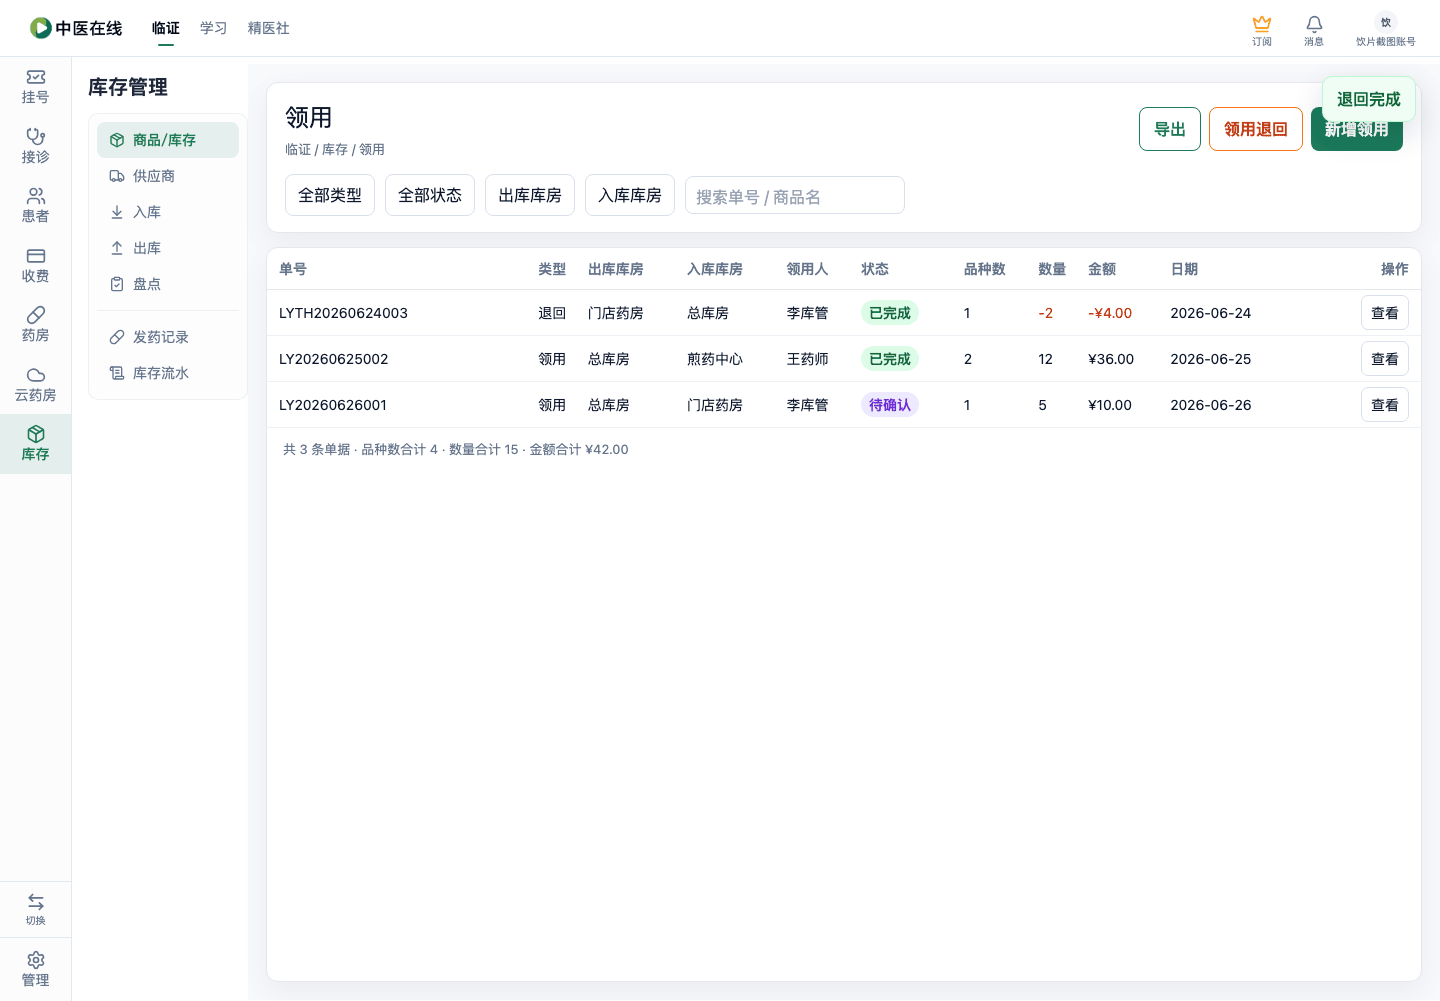Click the 日期 column header
Image resolution: width=1440 pixels, height=1001 pixels.
pyautogui.click(x=1184, y=269)
